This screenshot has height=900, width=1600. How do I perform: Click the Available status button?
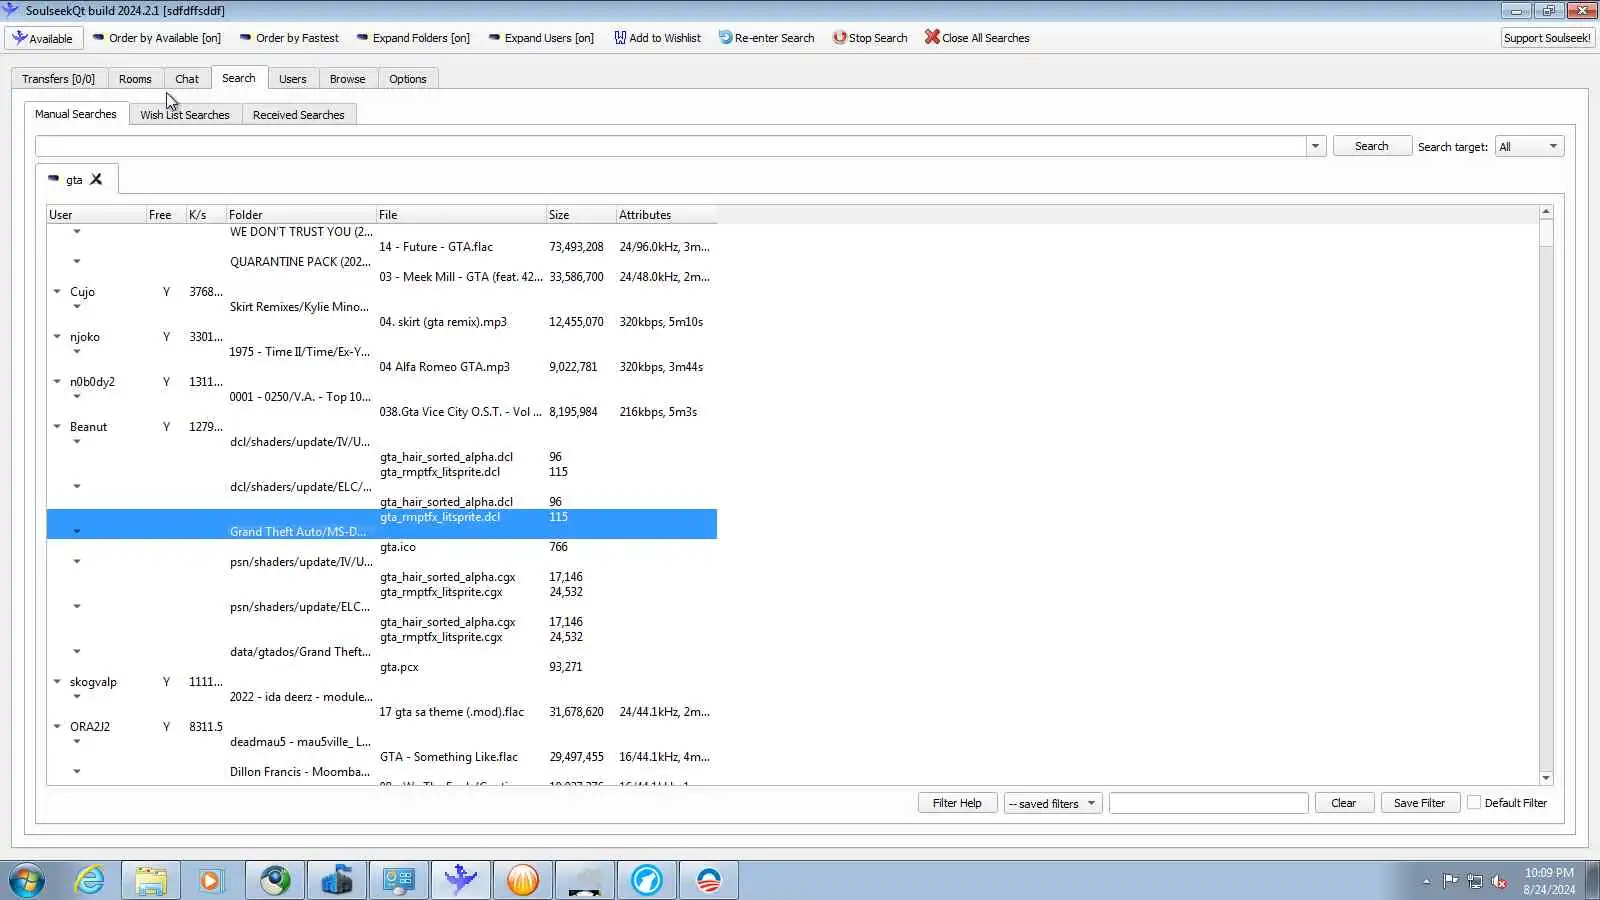click(43, 38)
